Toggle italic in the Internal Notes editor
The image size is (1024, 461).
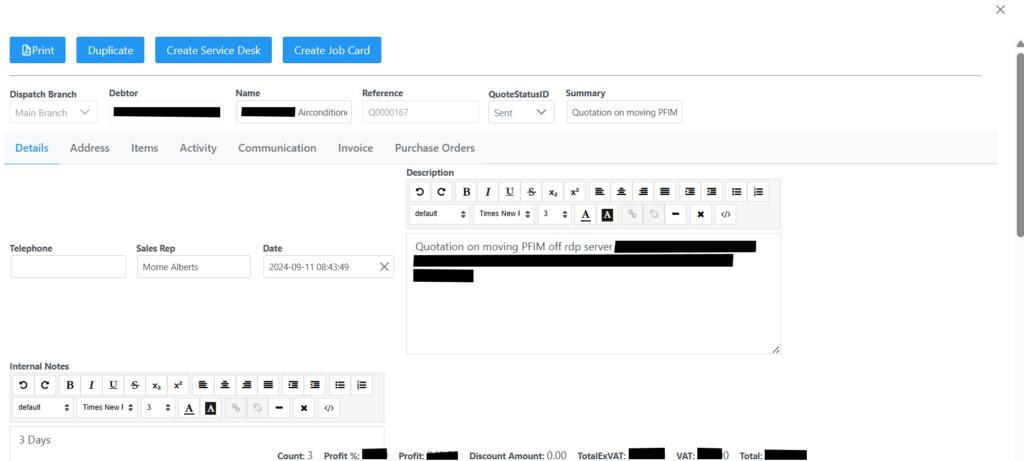pos(91,385)
